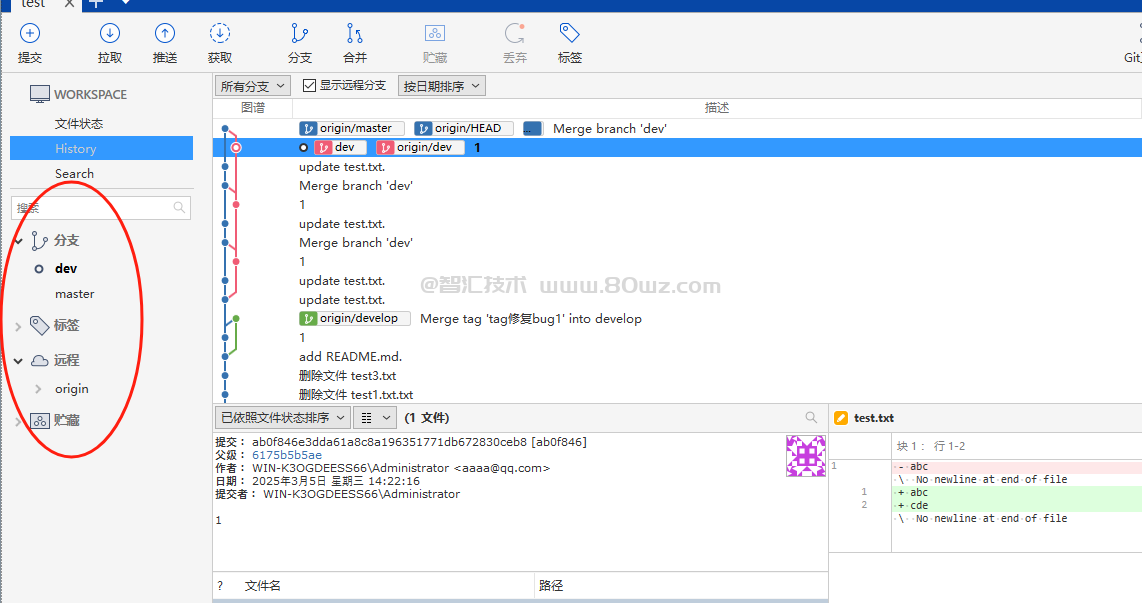Open the 所有分支 dropdown

[253, 86]
